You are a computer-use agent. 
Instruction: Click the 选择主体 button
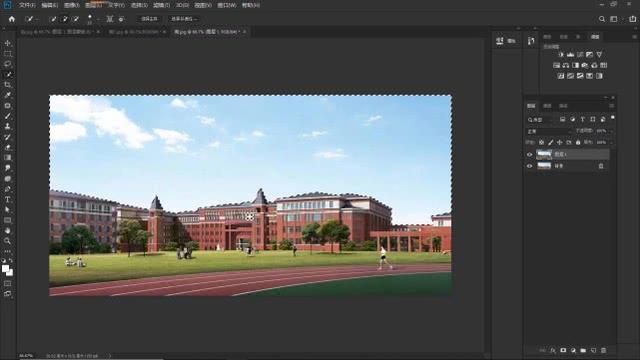[149, 19]
